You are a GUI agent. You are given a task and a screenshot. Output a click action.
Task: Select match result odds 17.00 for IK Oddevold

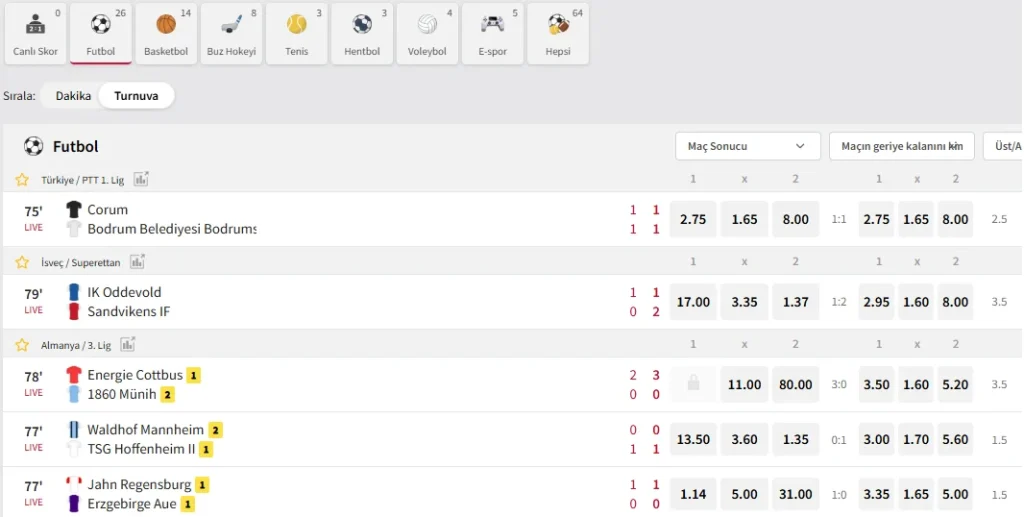[x=693, y=302]
